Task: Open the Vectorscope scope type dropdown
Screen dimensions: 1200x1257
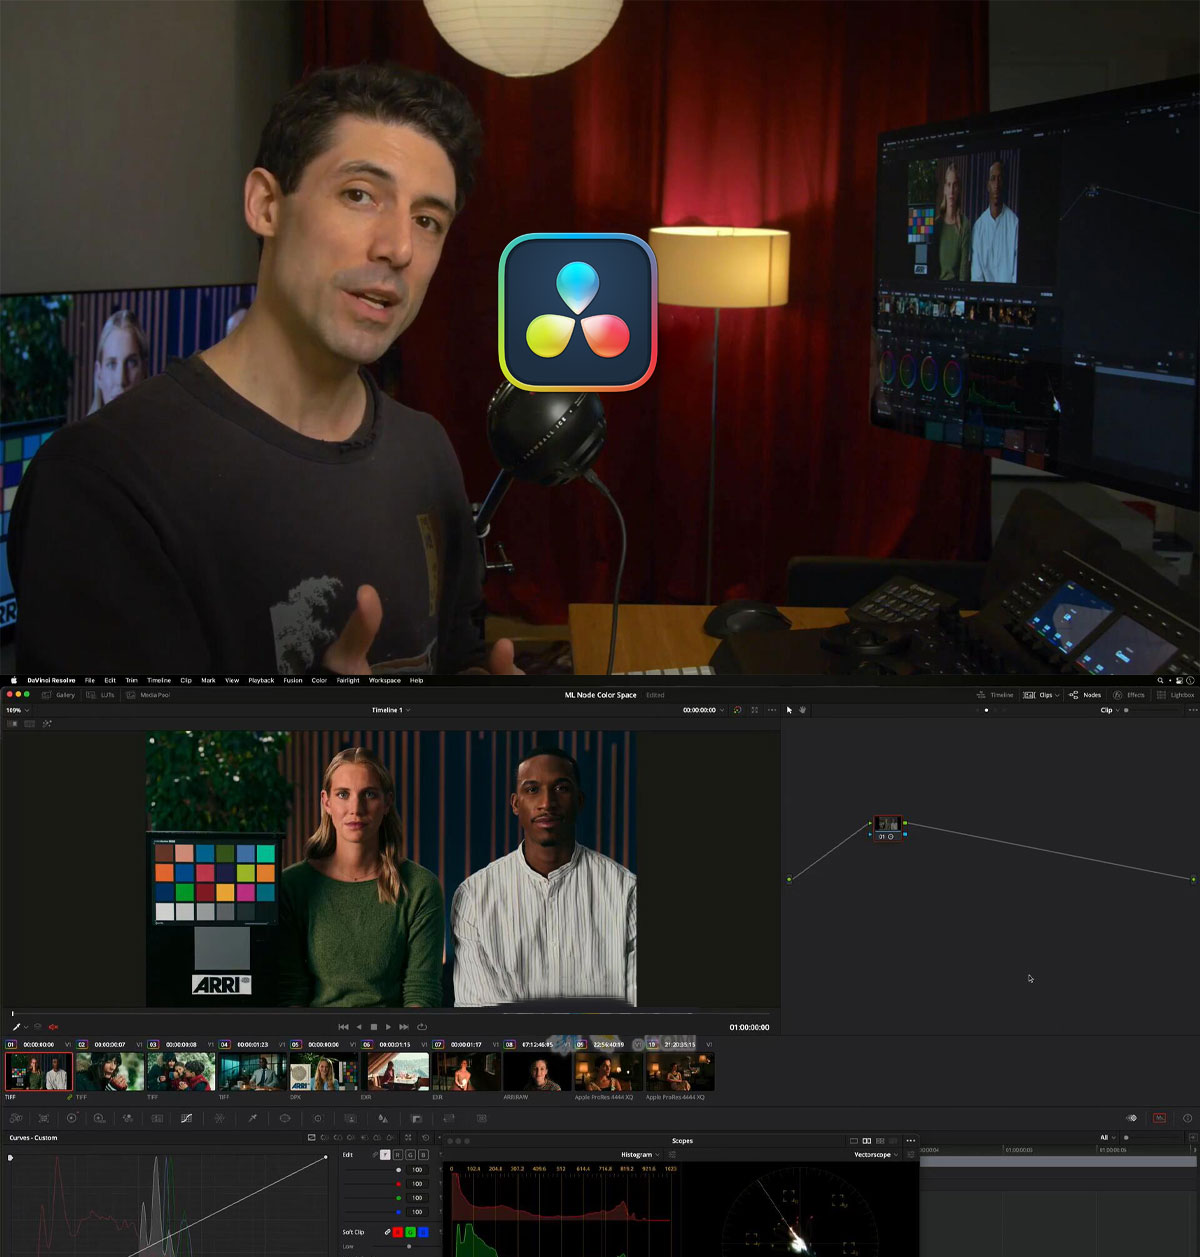Action: 875,1155
